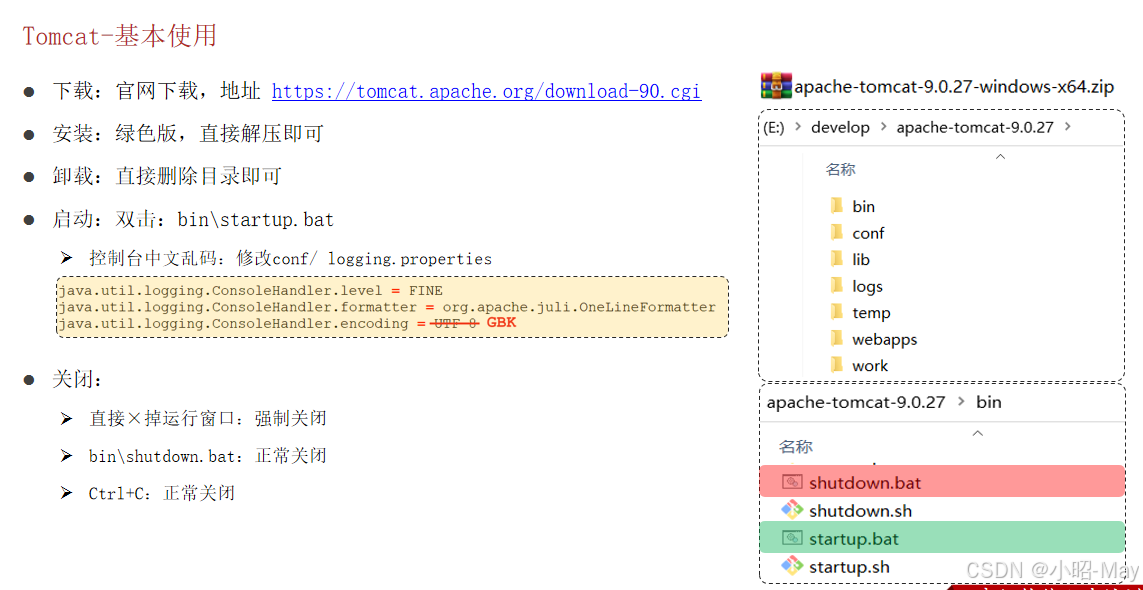Select the lib folder name
1143x590 pixels.
[x=861, y=260]
